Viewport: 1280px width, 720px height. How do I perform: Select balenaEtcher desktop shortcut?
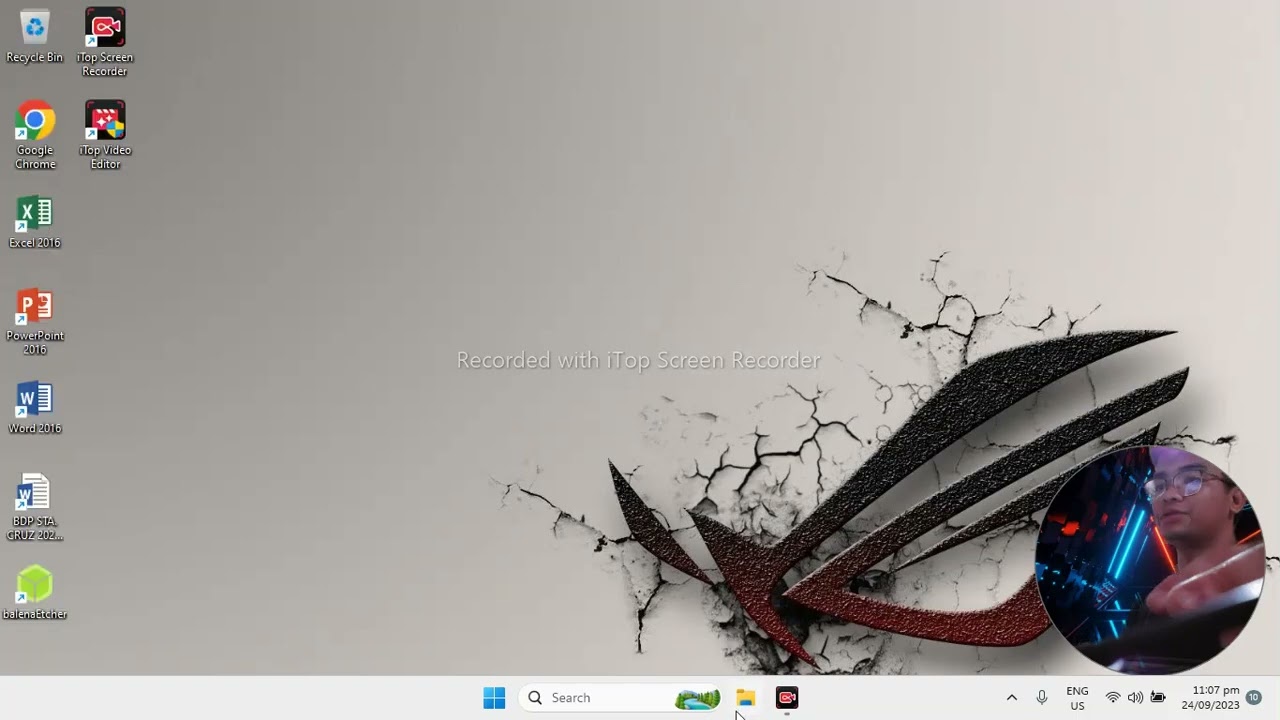coord(35,593)
